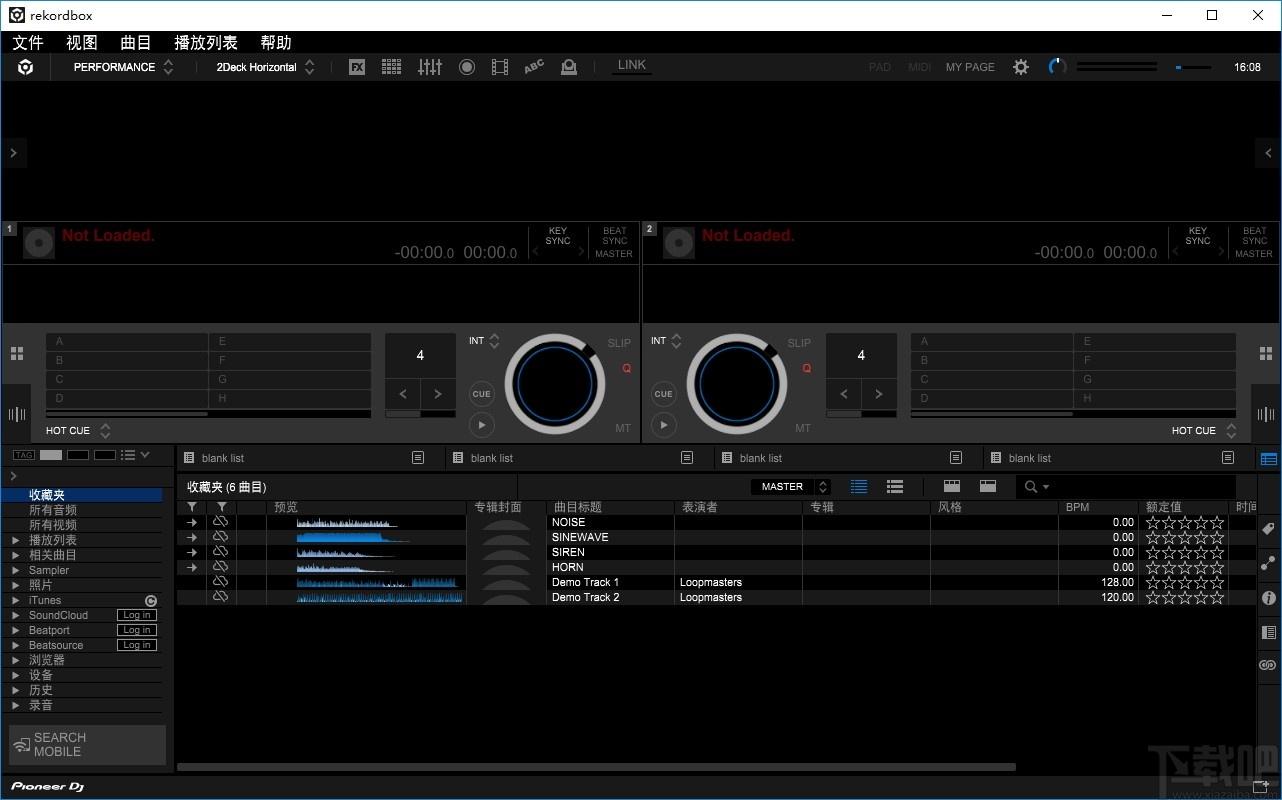1282x800 pixels.
Task: Open deck 2 HOT CUE mode selector
Action: tap(1204, 431)
